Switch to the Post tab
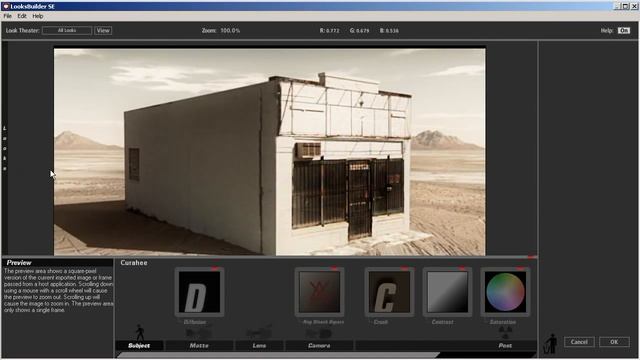The image size is (640, 360). (505, 346)
